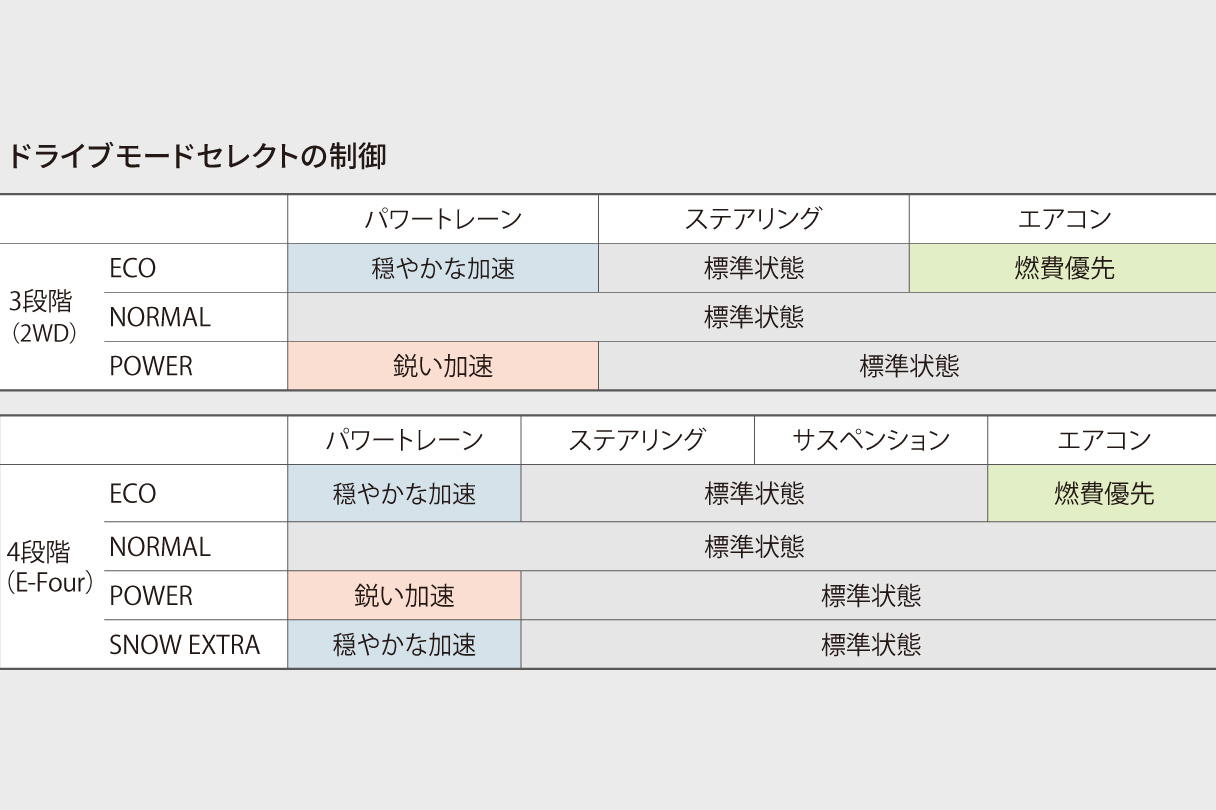Click the blue 穏やかな加速 cell in the SNOW EXTRA row
This screenshot has height=810, width=1216.
404,645
